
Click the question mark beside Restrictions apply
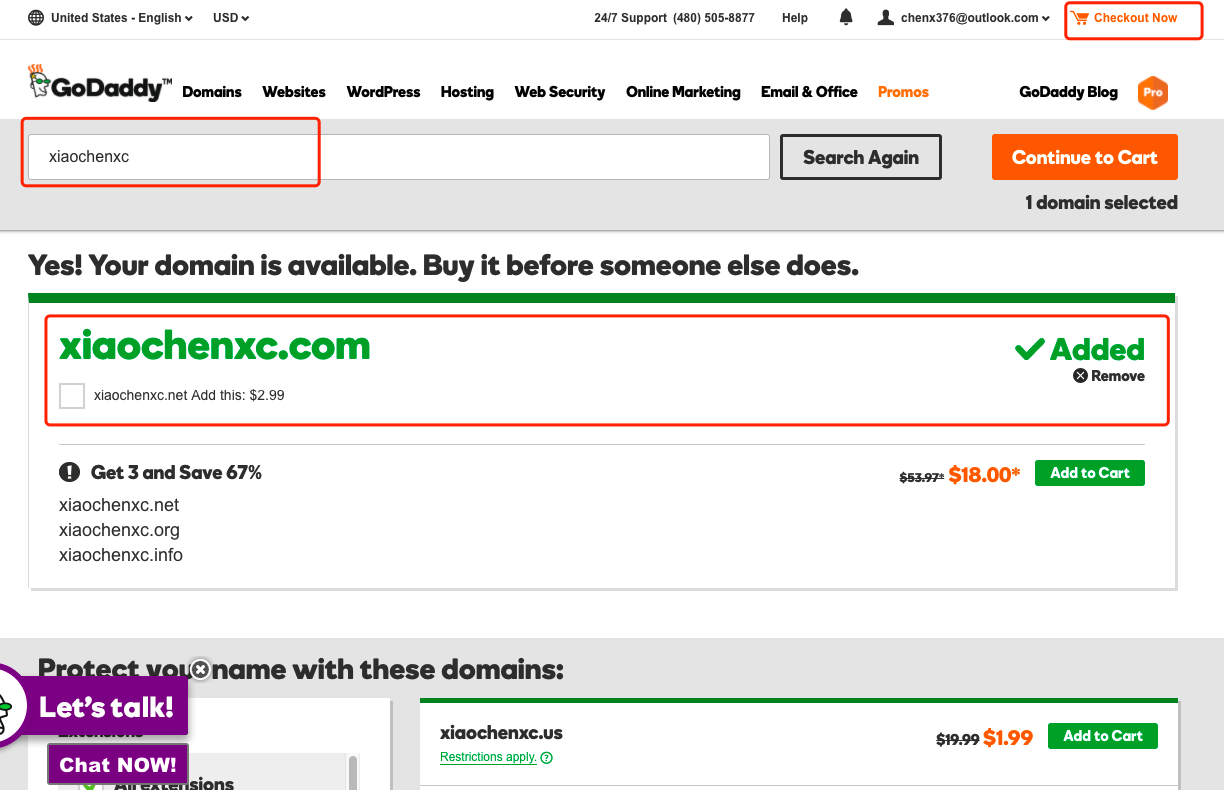click(547, 758)
